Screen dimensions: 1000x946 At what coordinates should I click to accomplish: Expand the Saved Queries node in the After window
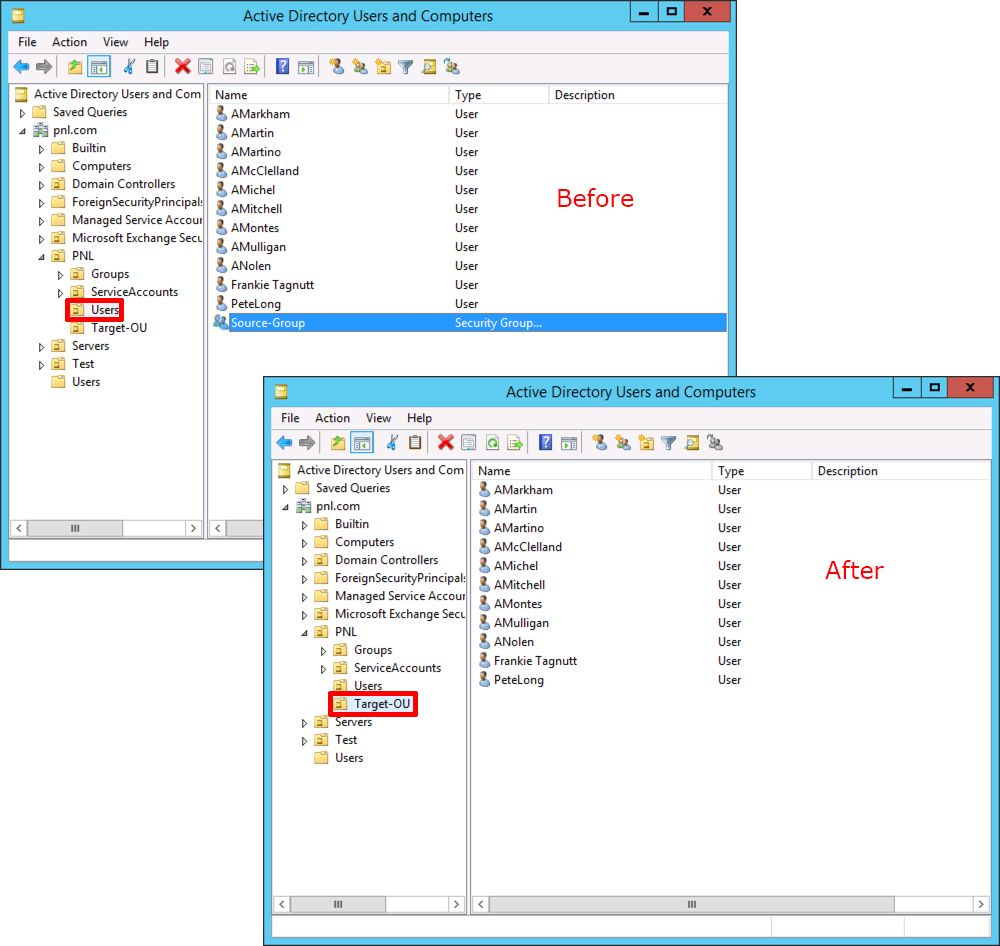point(286,489)
